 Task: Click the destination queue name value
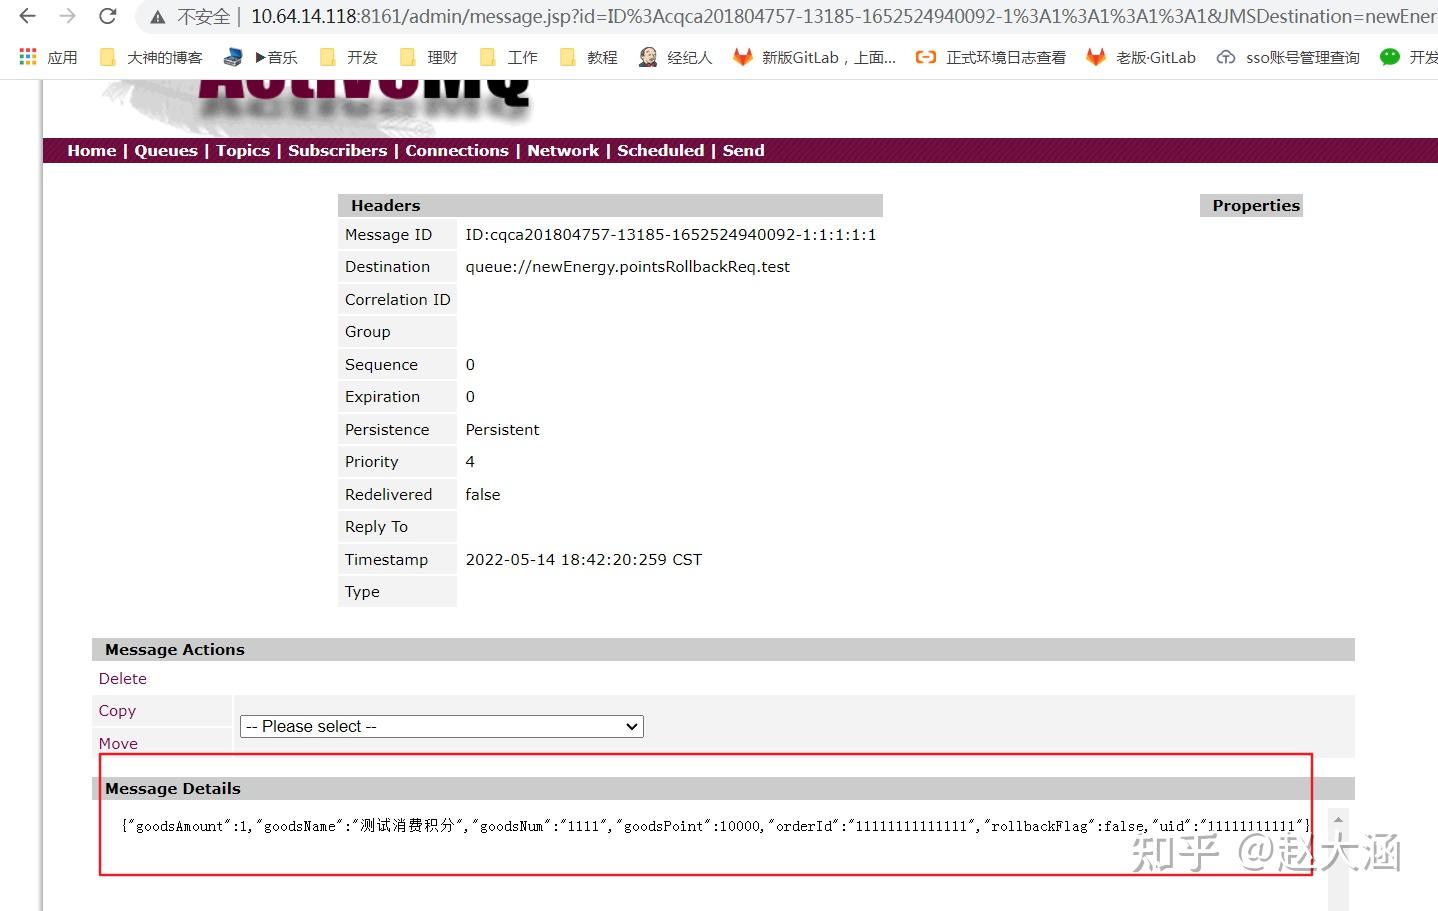coord(627,266)
